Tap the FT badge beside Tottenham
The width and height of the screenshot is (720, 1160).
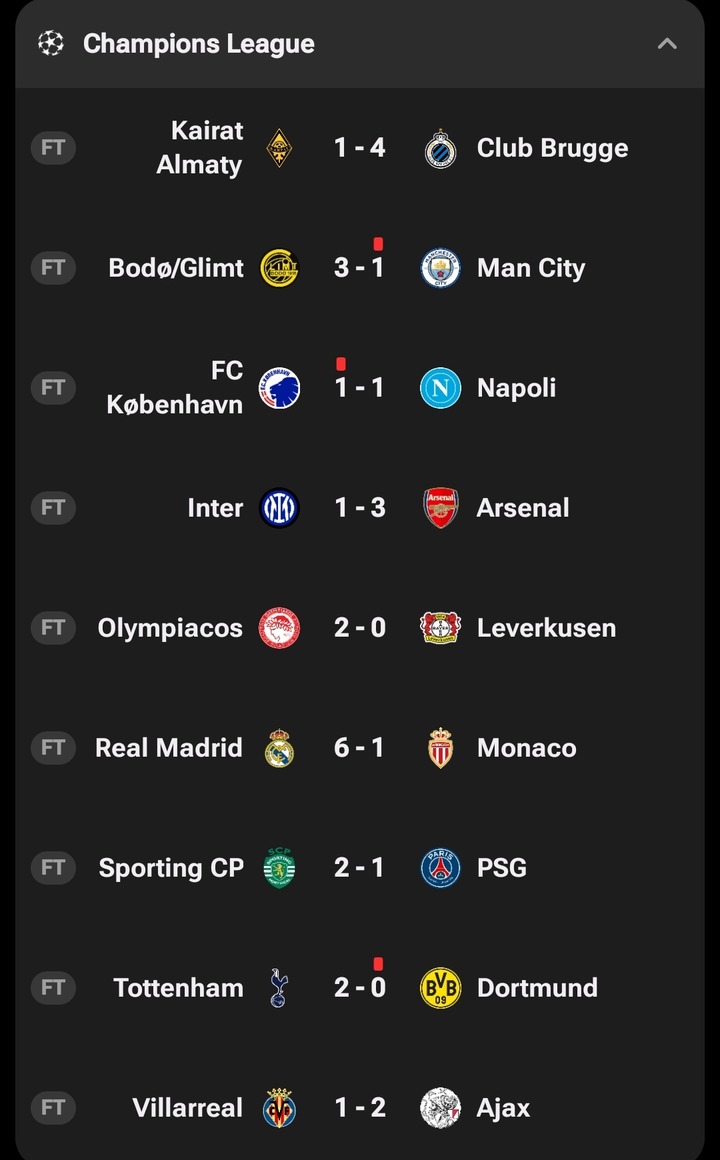53,988
